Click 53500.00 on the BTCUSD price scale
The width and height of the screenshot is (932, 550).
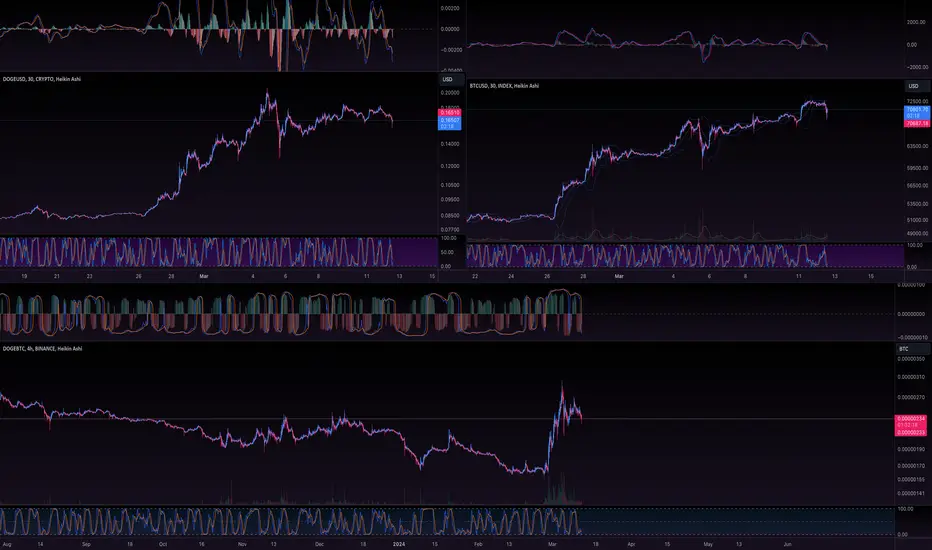(917, 204)
